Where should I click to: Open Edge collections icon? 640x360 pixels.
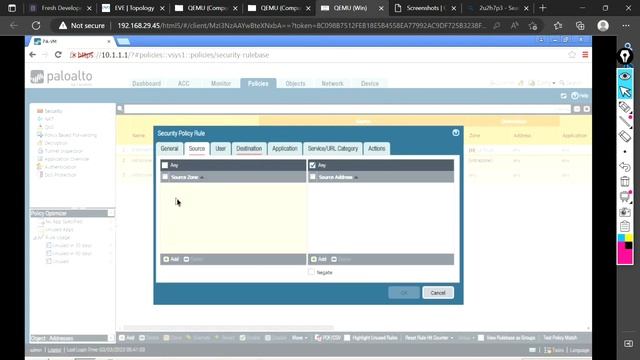[x=580, y=26]
